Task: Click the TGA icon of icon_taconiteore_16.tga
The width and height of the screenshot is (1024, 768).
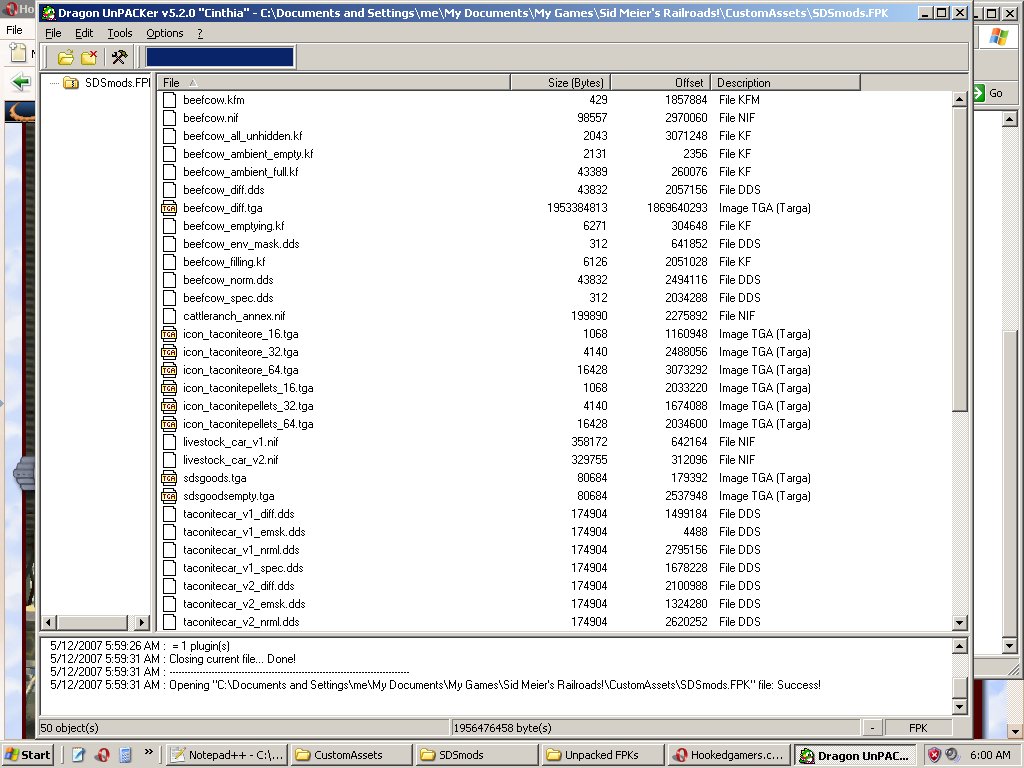Action: [x=169, y=334]
